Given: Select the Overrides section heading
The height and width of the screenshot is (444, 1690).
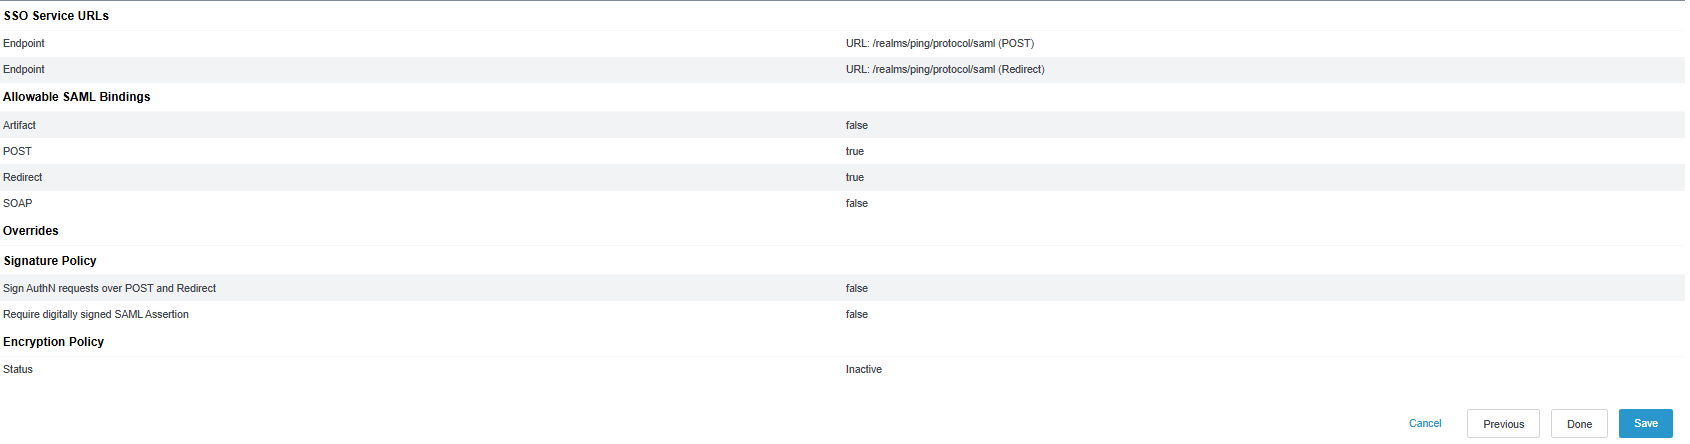Looking at the screenshot, I should tap(31, 231).
